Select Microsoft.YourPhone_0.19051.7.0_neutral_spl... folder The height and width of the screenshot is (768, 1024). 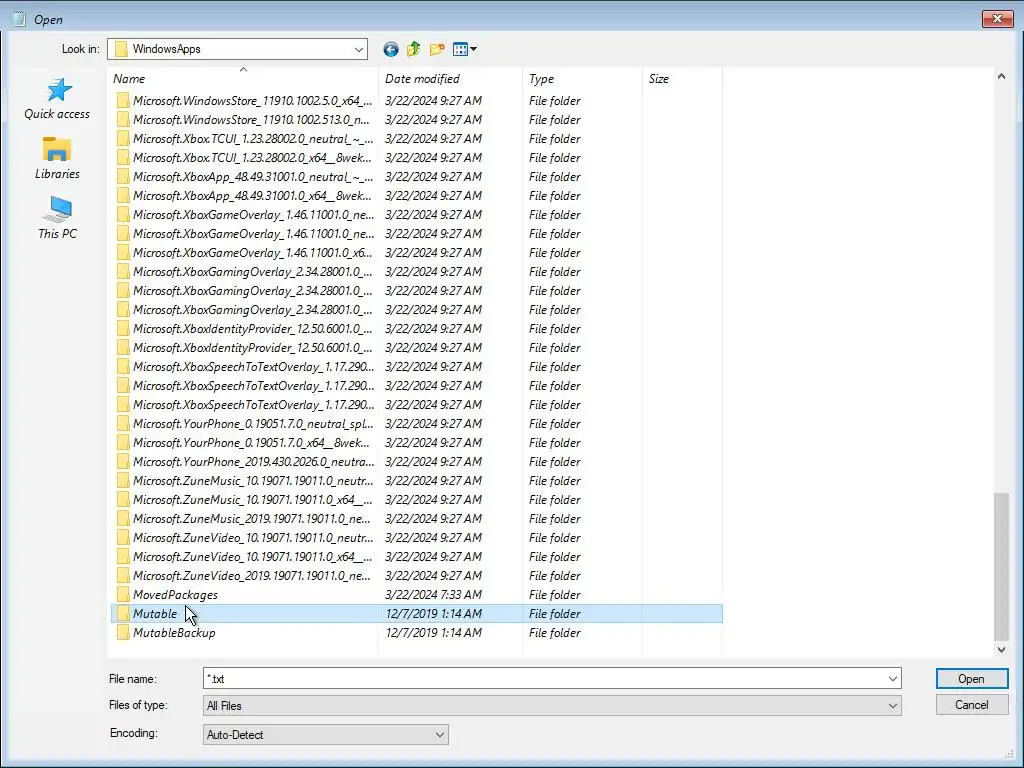(253, 423)
